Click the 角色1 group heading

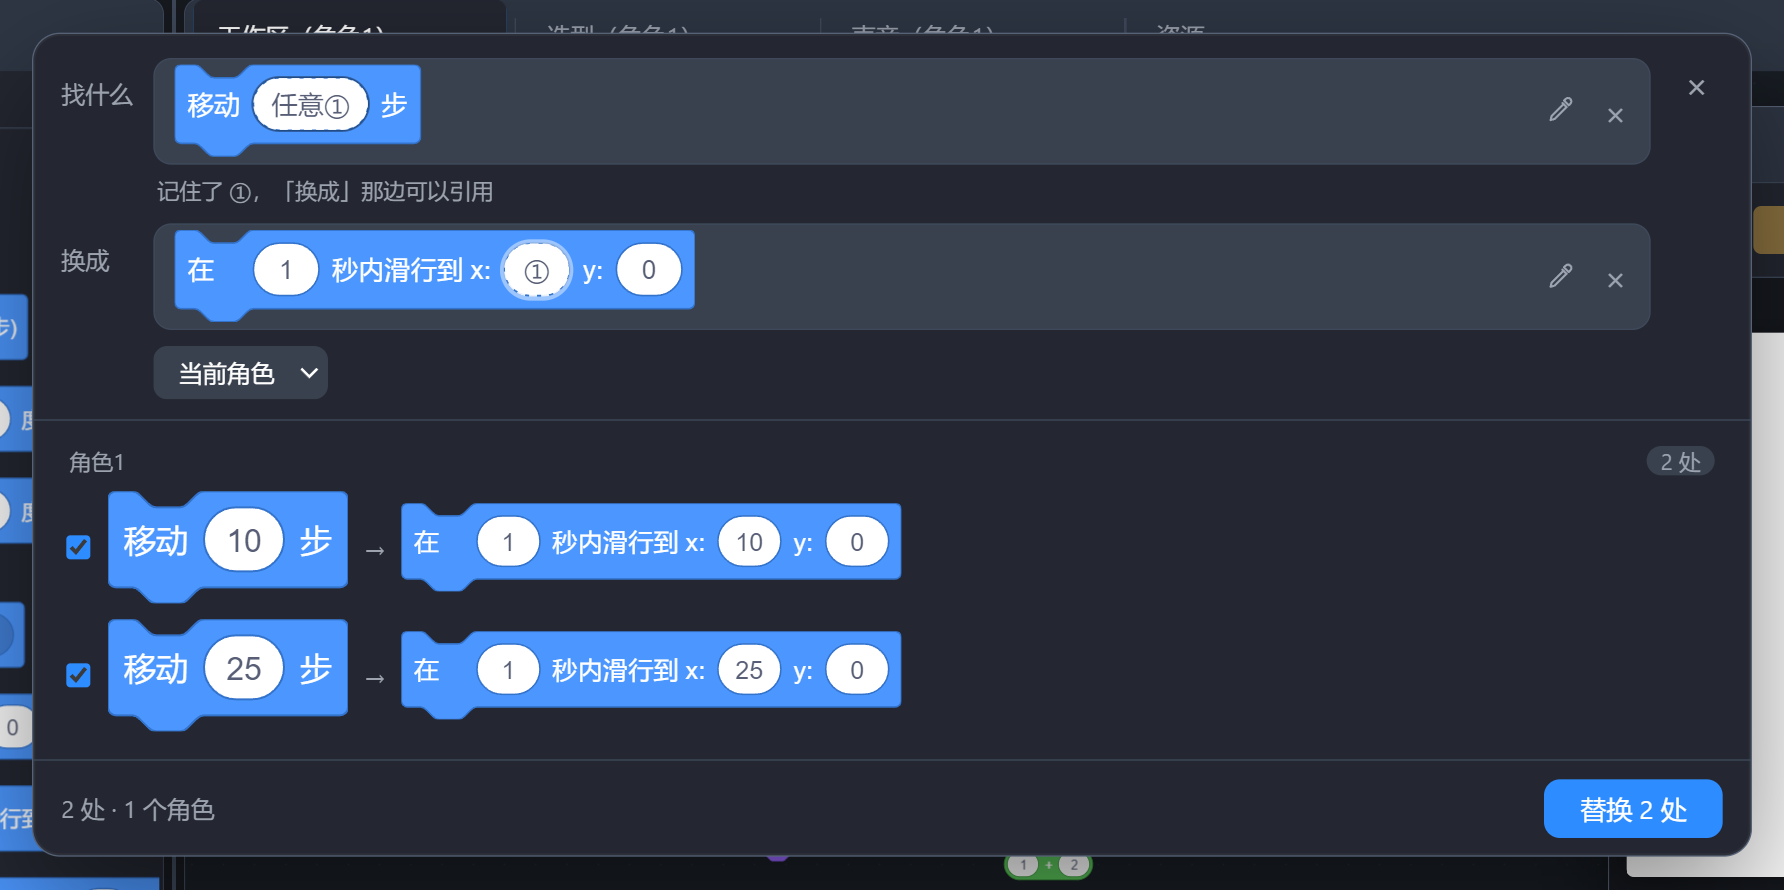(97, 462)
